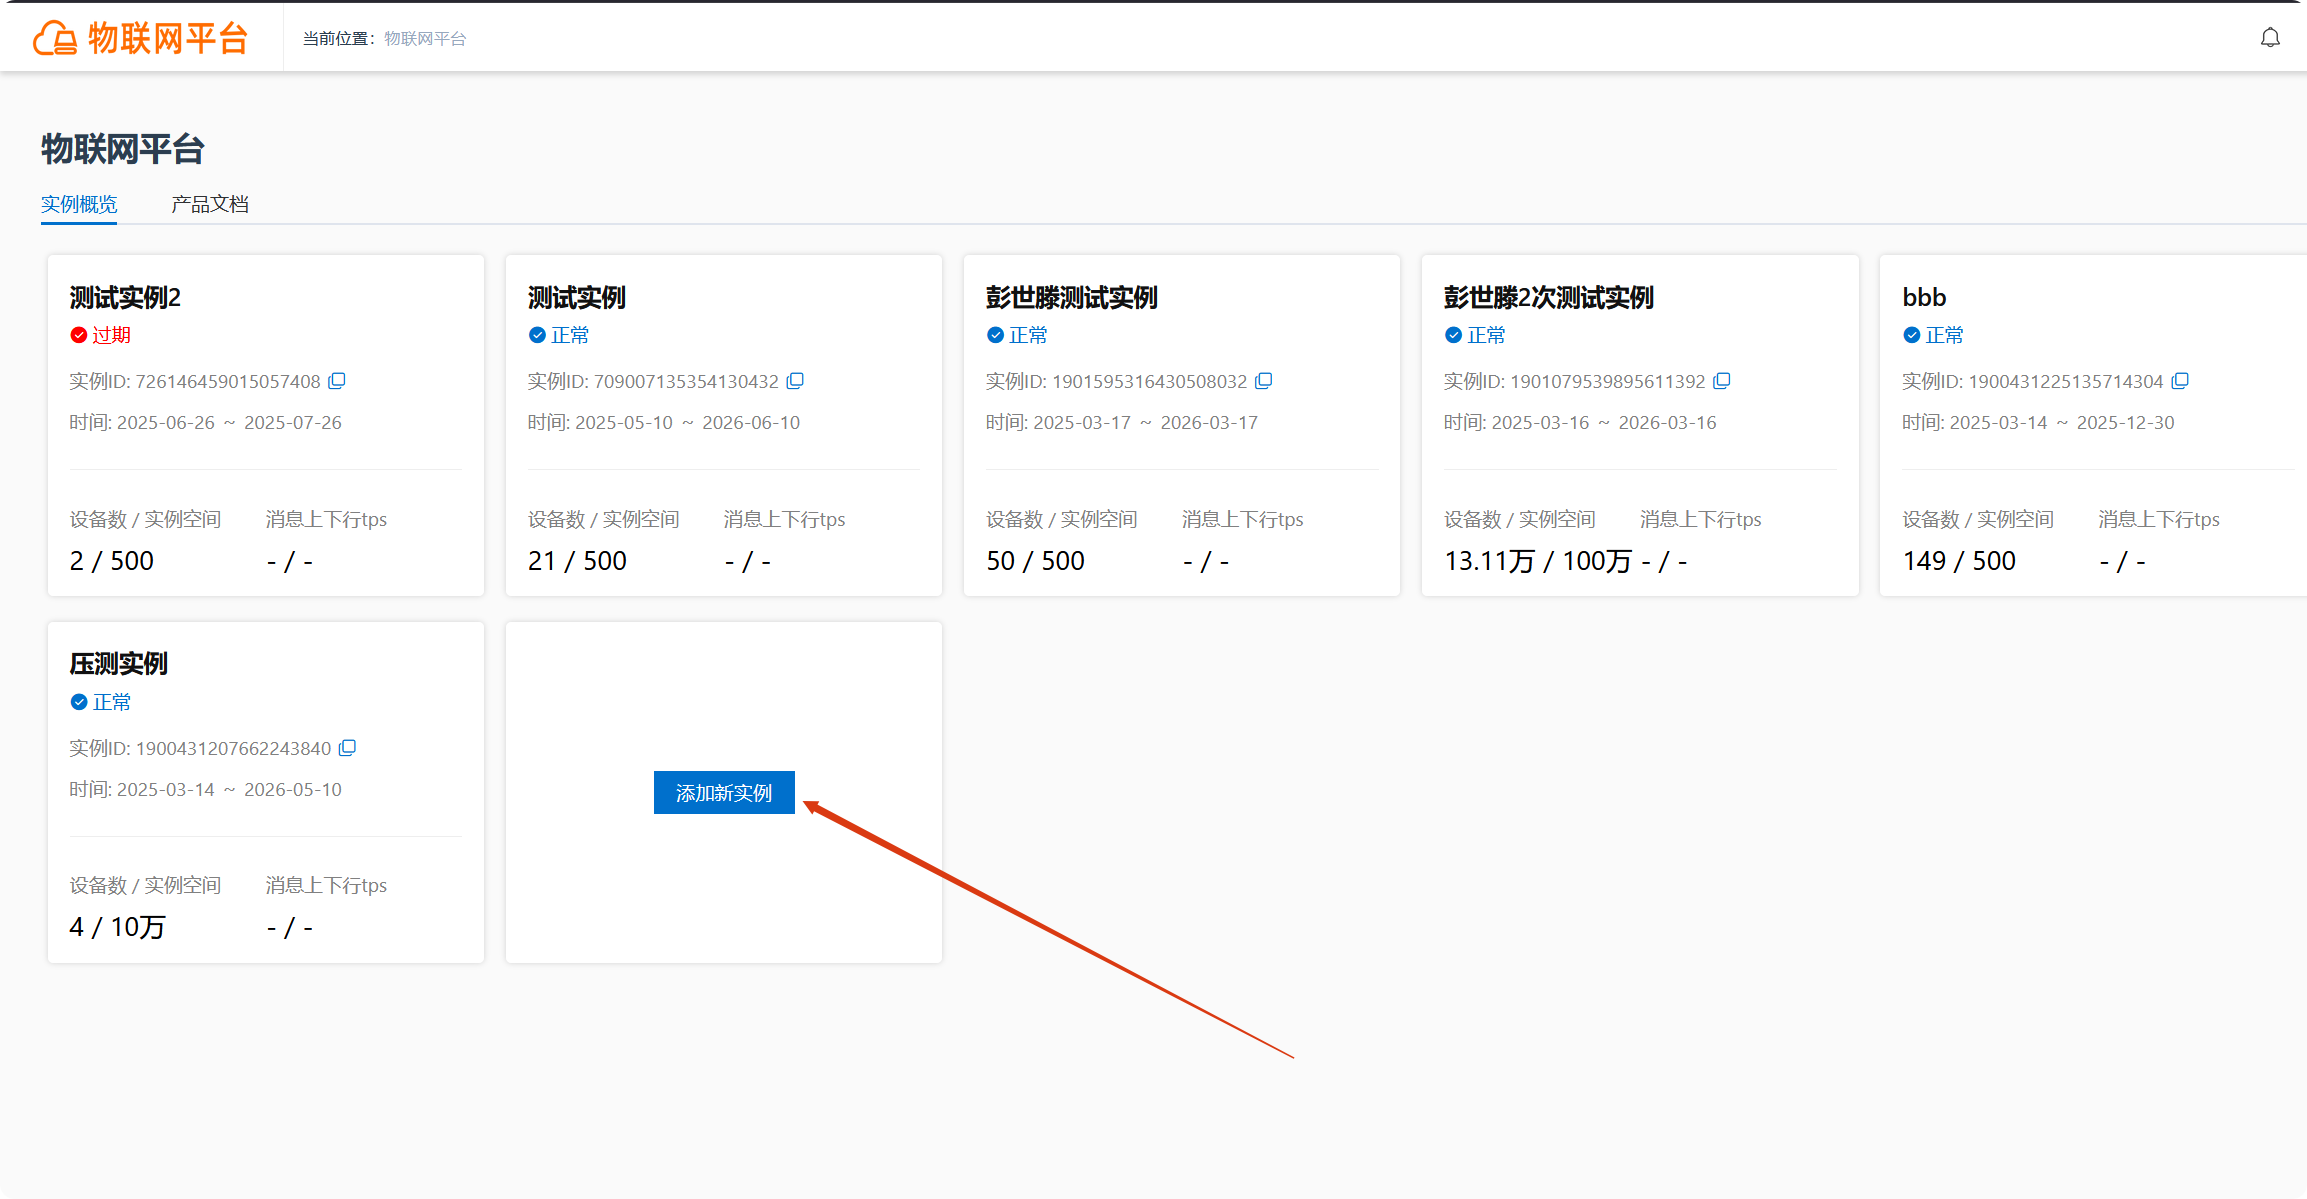Copy instance ID of 测试实例
2307x1199 pixels.
[x=795, y=381]
